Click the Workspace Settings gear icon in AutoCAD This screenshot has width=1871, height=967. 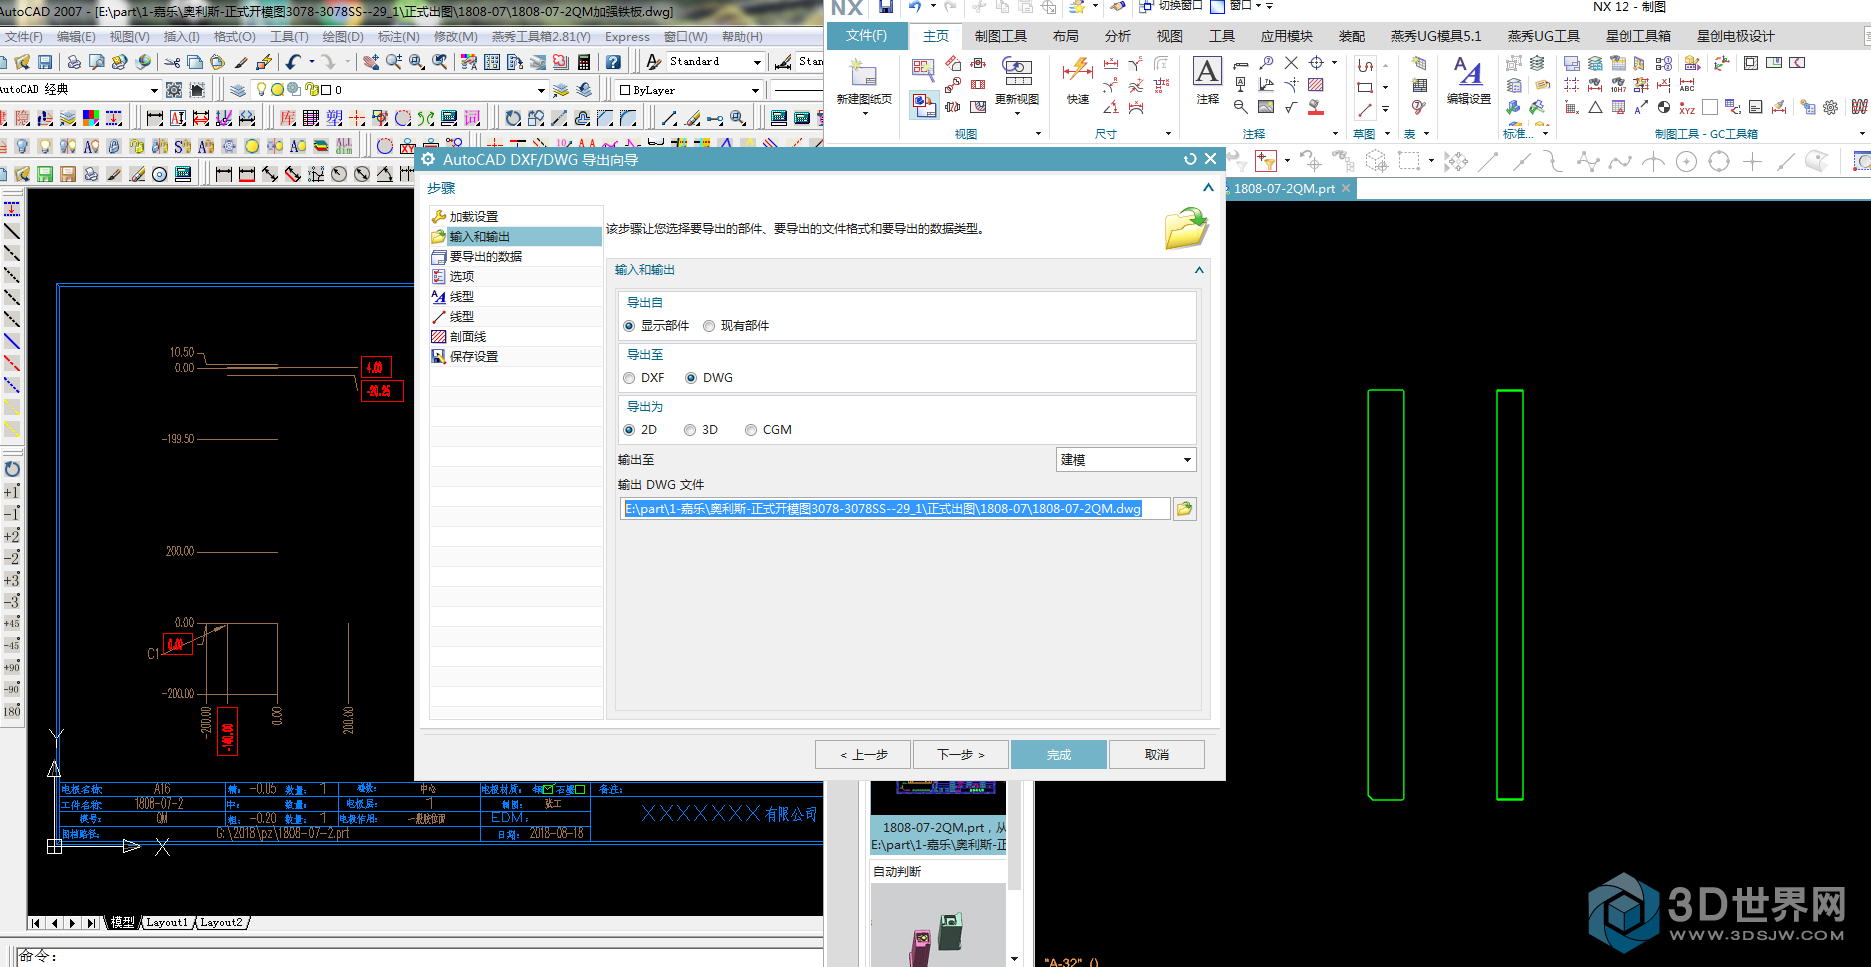coord(174,90)
